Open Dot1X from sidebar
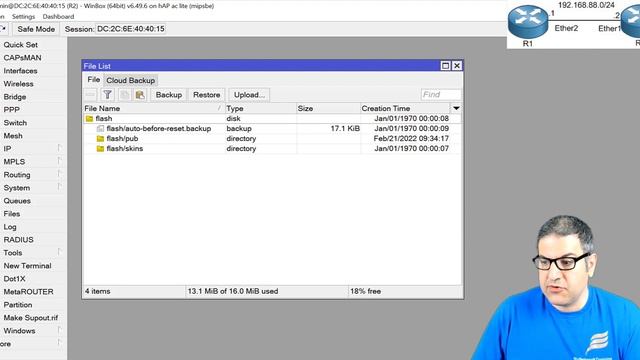640x360 pixels. [14, 279]
